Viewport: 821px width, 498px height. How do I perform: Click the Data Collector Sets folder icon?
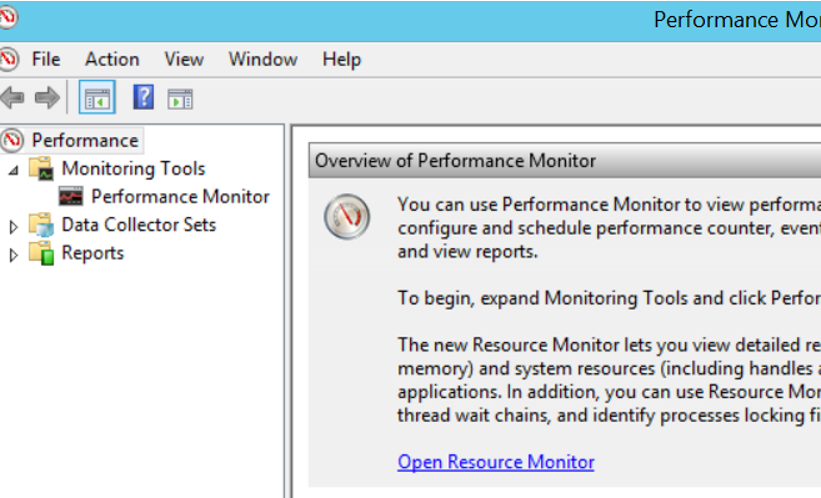[41, 225]
